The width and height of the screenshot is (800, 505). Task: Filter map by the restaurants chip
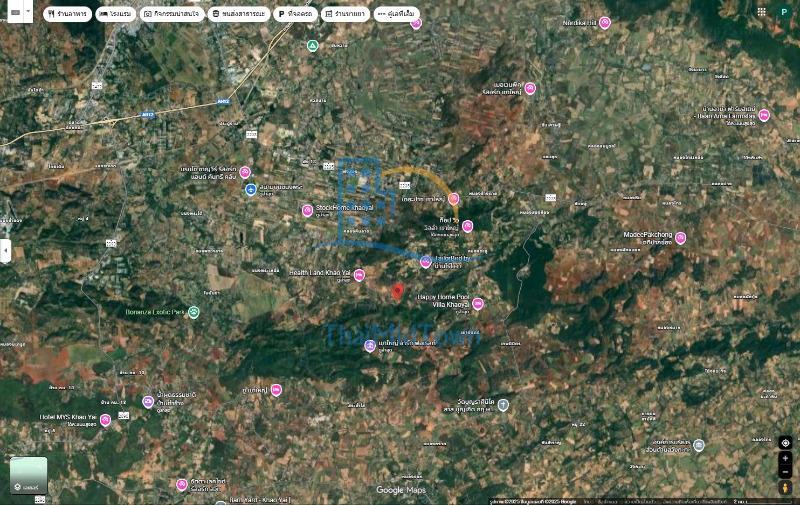point(66,14)
